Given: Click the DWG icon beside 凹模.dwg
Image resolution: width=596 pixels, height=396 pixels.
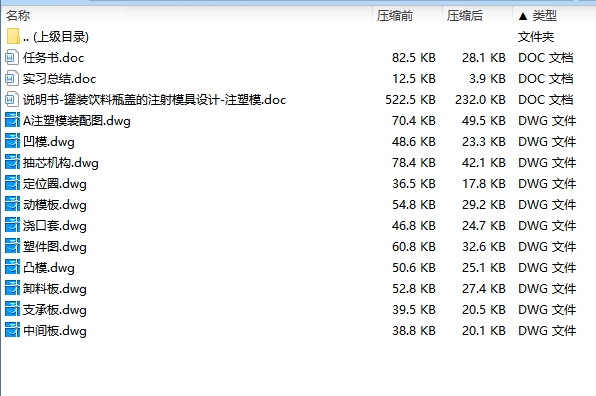Looking at the screenshot, I should click(12, 141).
